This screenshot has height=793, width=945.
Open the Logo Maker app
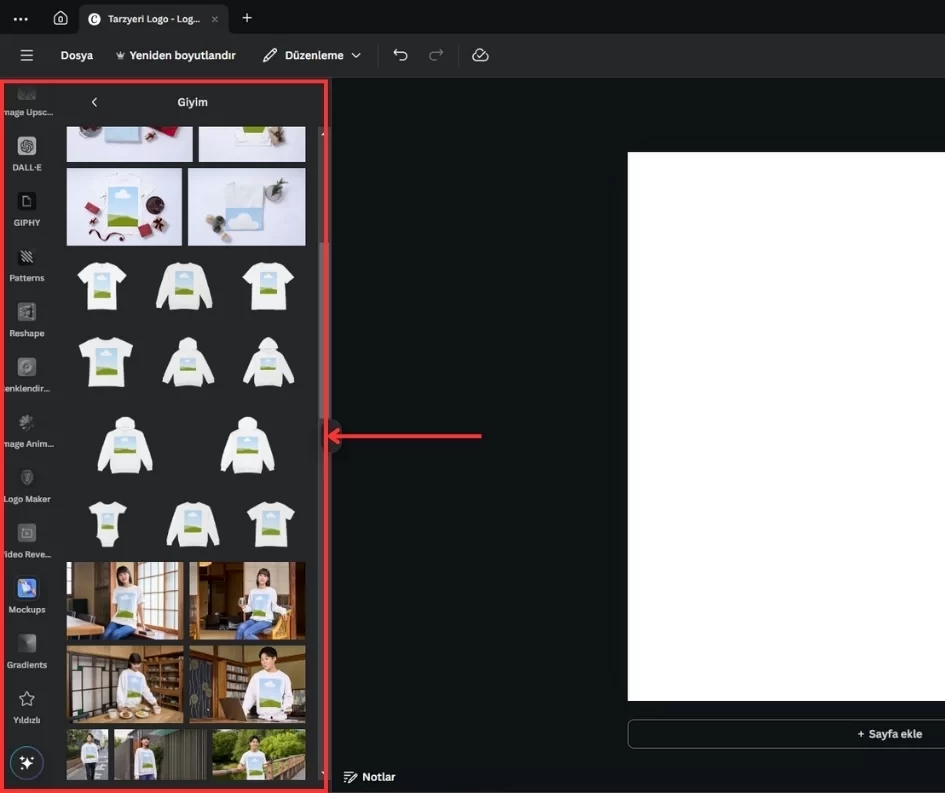point(27,486)
